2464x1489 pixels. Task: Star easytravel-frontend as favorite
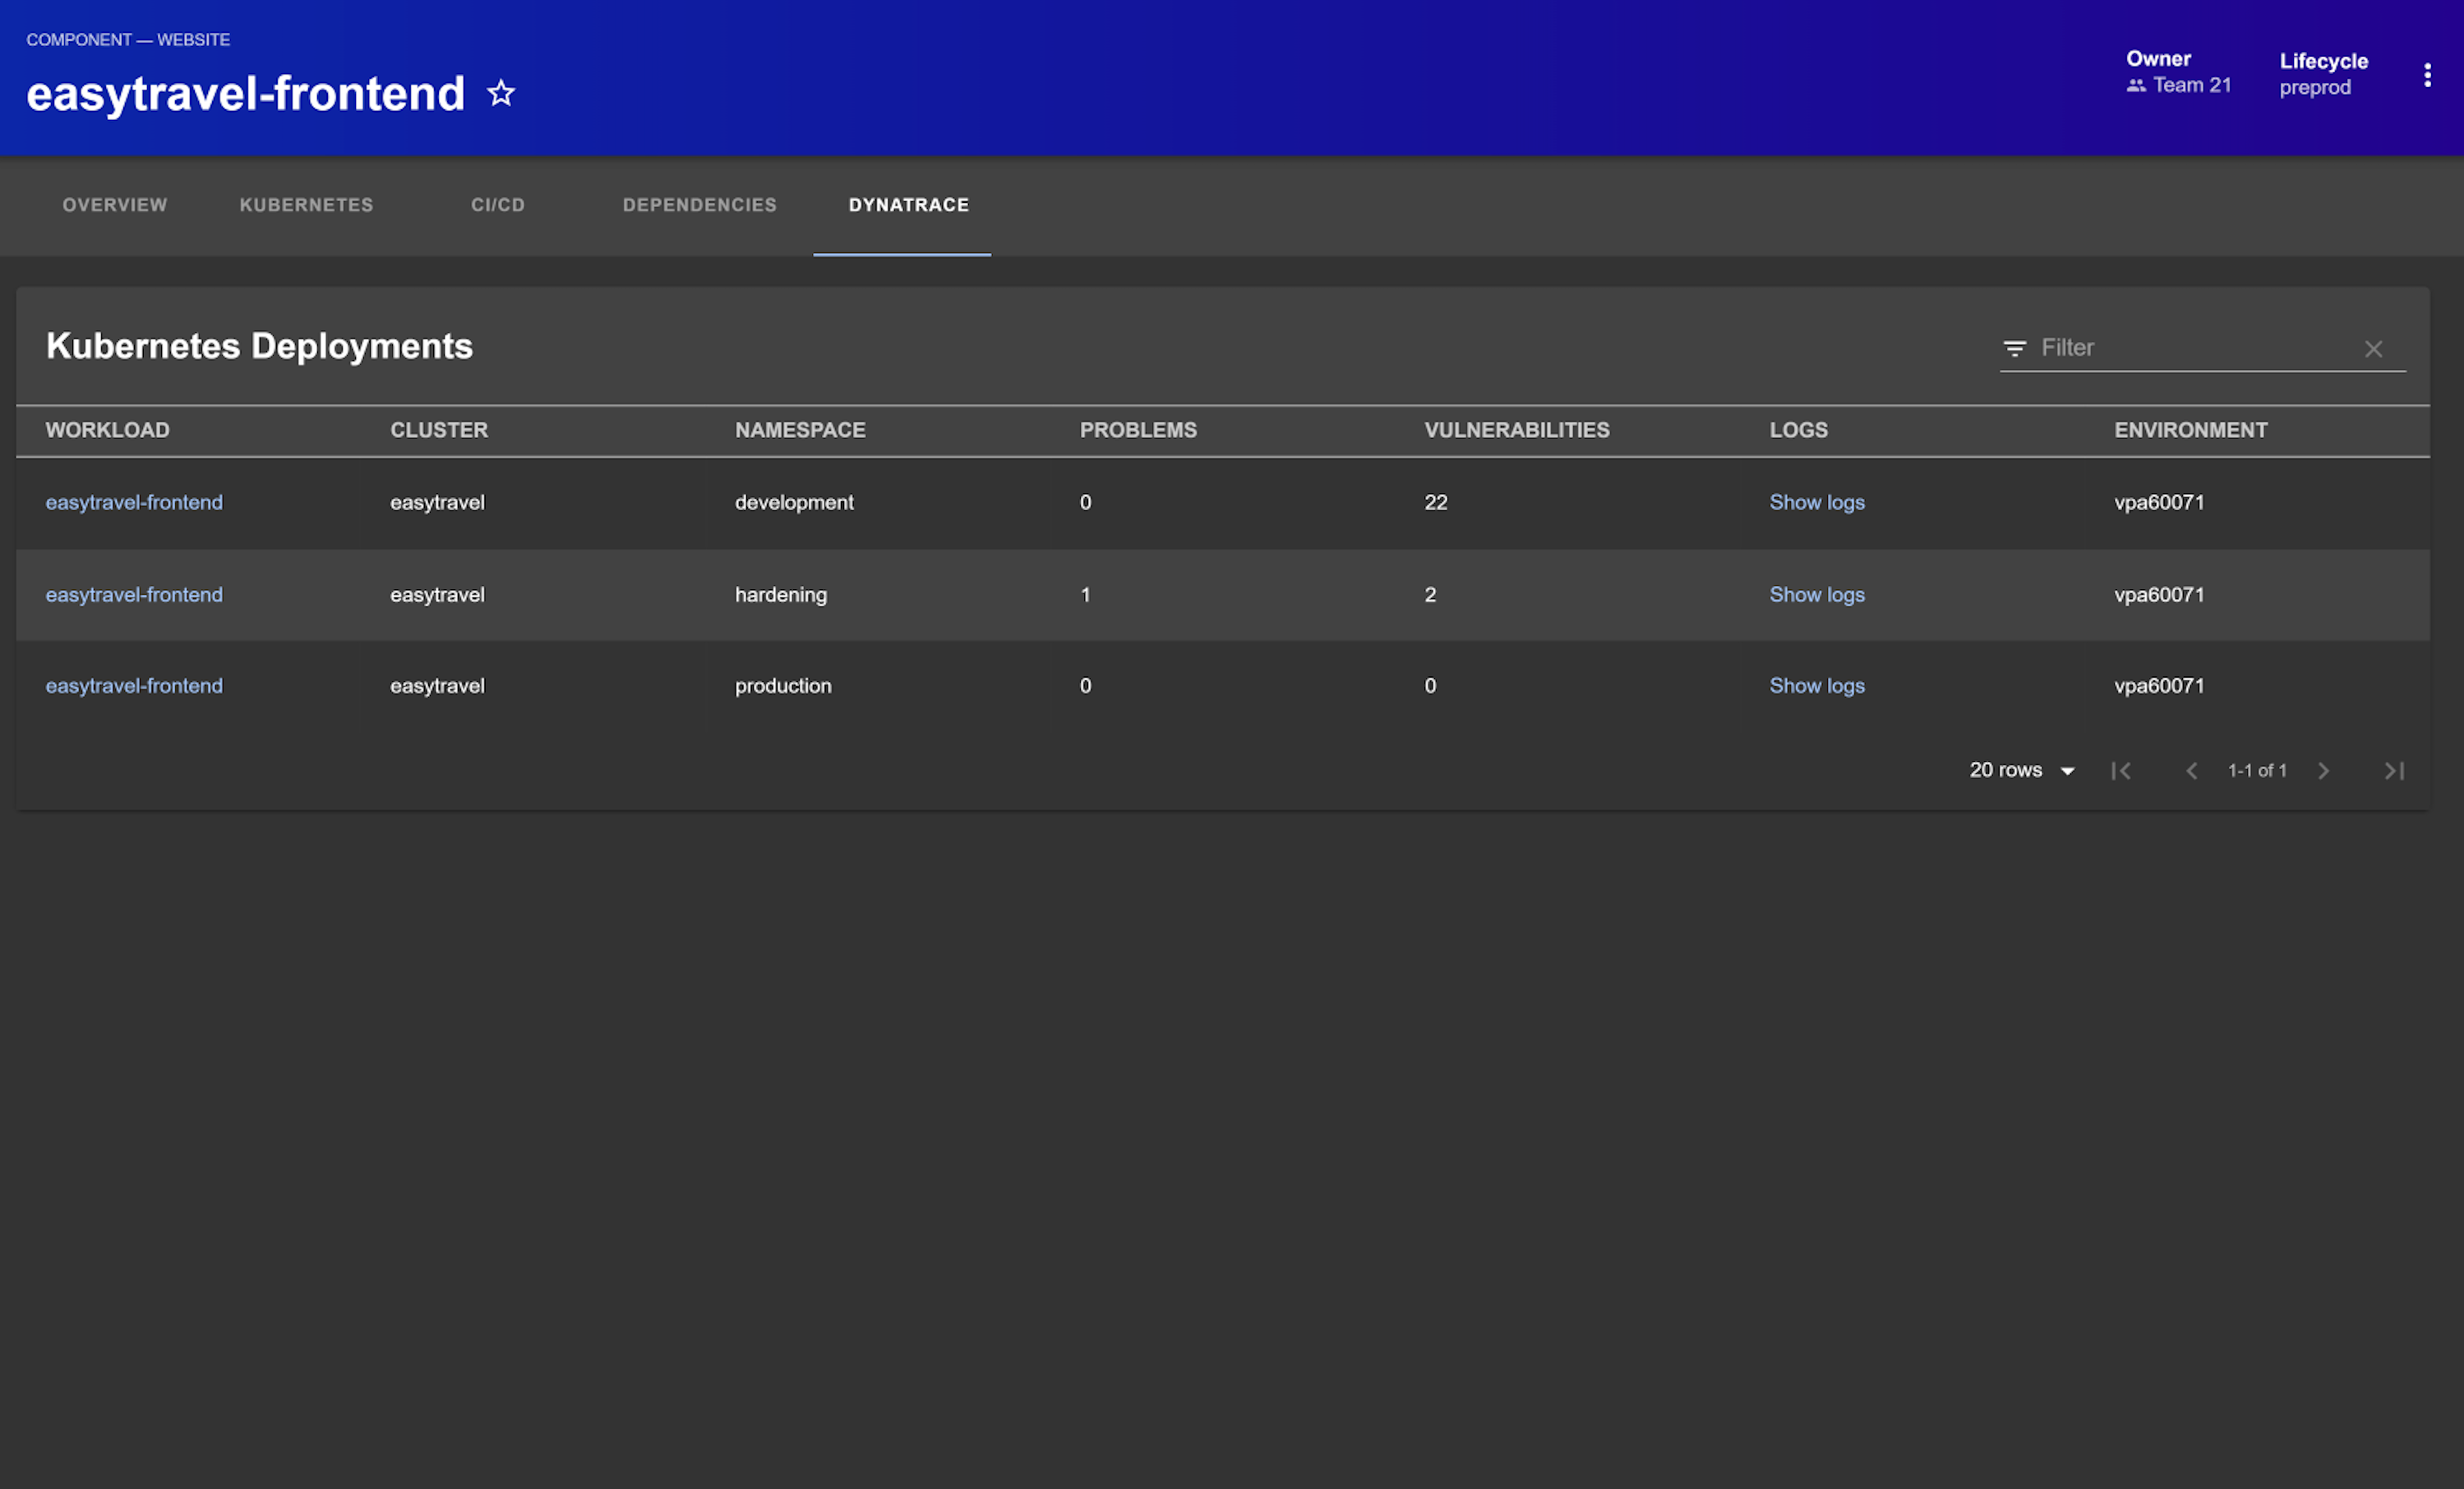[501, 94]
